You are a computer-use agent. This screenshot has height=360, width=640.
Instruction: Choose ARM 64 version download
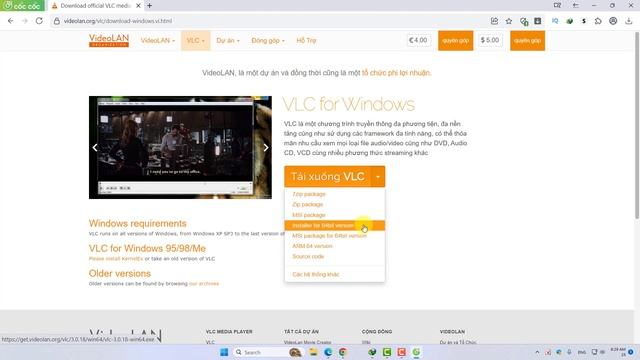(x=312, y=246)
